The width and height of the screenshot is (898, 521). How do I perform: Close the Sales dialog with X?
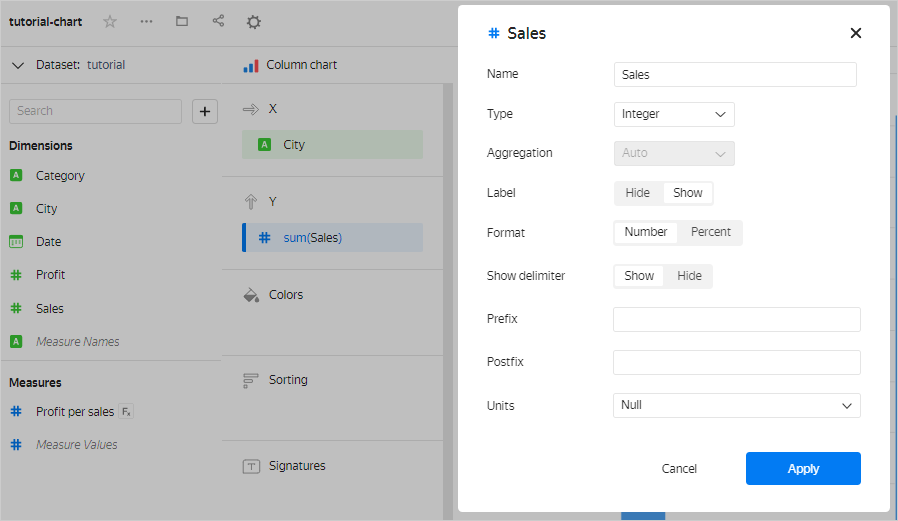[x=855, y=33]
